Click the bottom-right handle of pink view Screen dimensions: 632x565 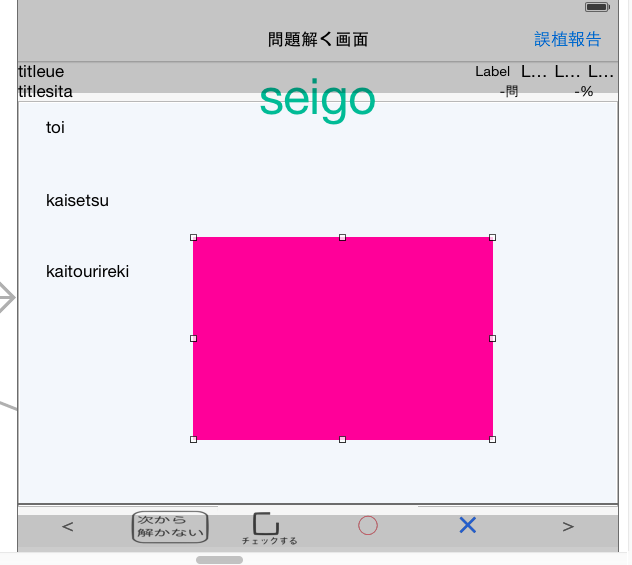[x=493, y=440]
